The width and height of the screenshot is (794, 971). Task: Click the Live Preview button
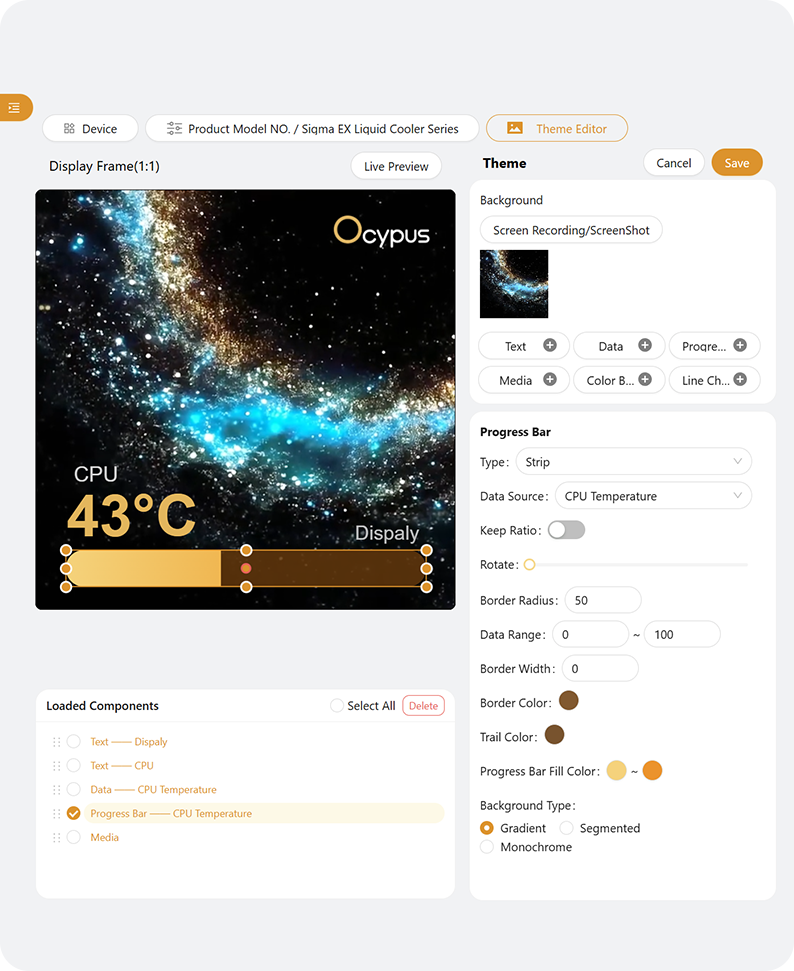pos(396,166)
